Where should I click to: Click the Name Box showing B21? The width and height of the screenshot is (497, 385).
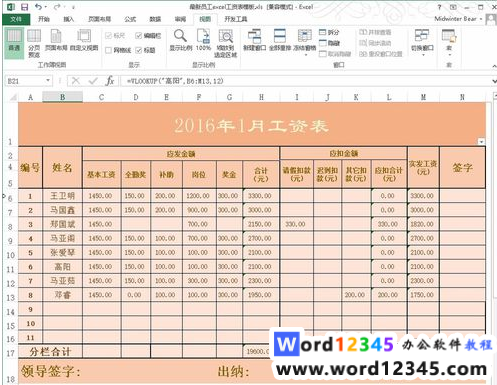pyautogui.click(x=25, y=81)
